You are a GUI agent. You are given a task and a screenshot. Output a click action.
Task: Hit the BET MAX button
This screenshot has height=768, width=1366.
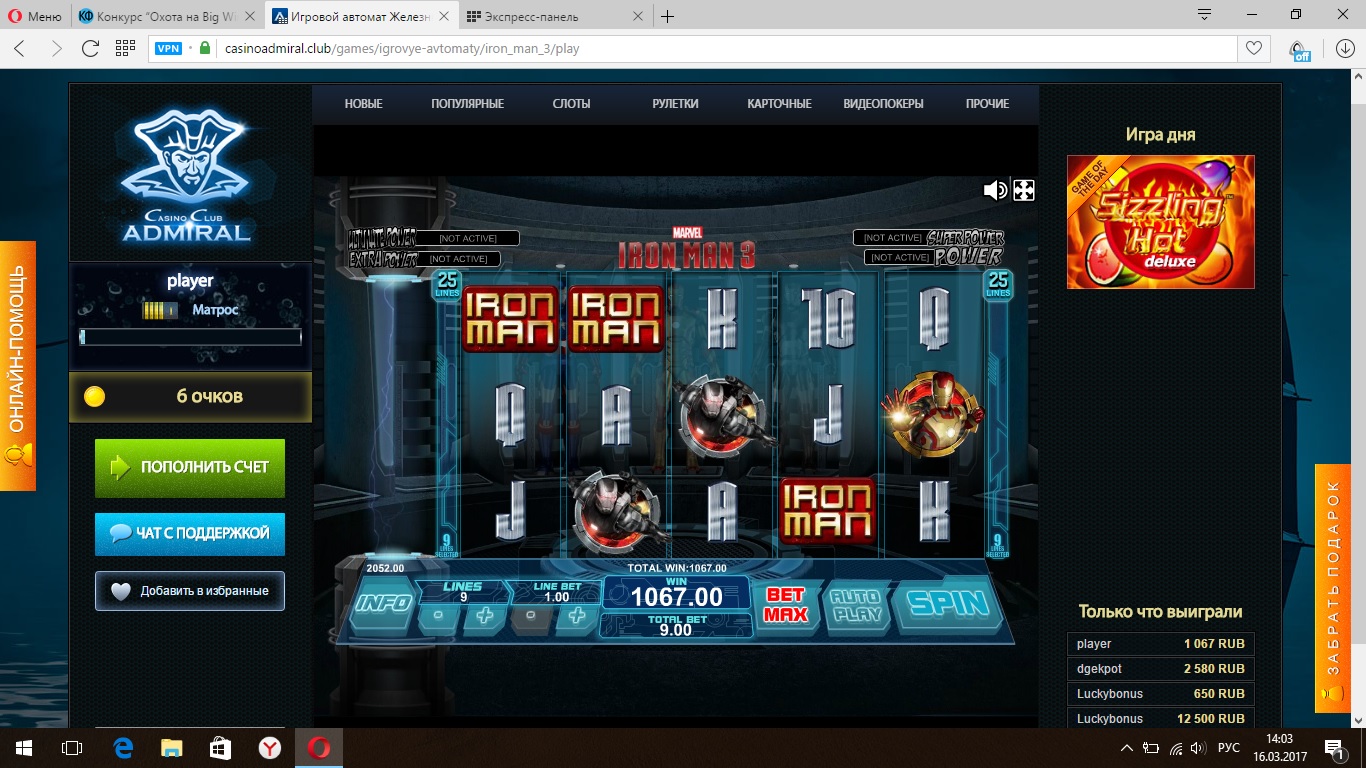click(x=785, y=604)
